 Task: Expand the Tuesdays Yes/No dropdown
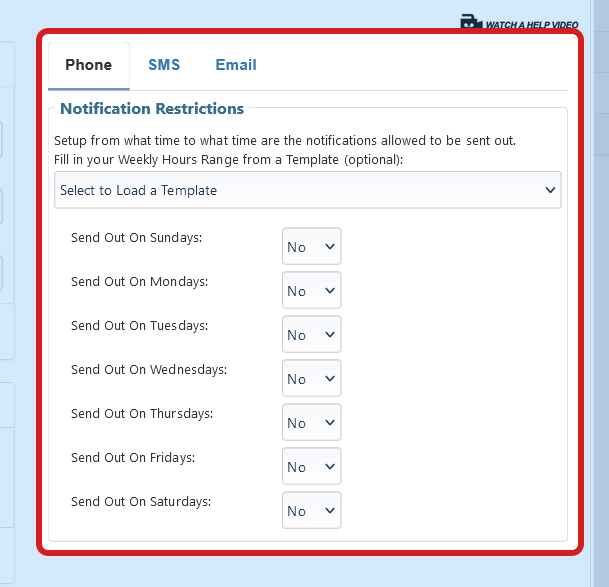(311, 334)
